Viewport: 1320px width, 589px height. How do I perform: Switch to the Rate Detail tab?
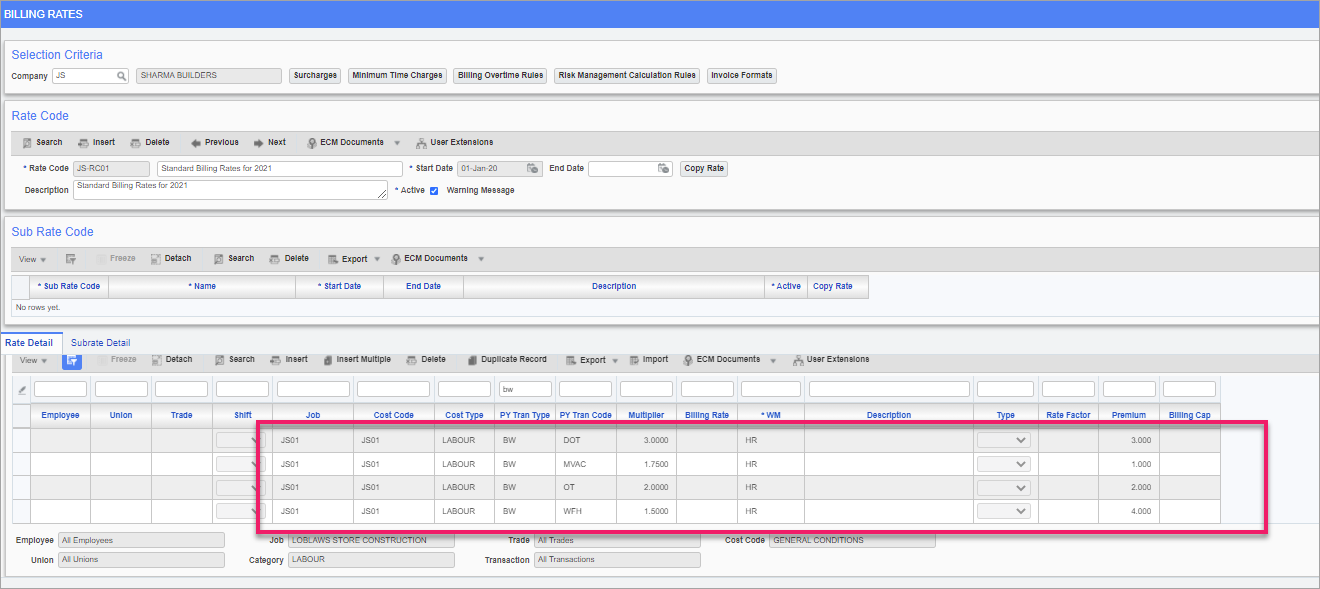30,343
